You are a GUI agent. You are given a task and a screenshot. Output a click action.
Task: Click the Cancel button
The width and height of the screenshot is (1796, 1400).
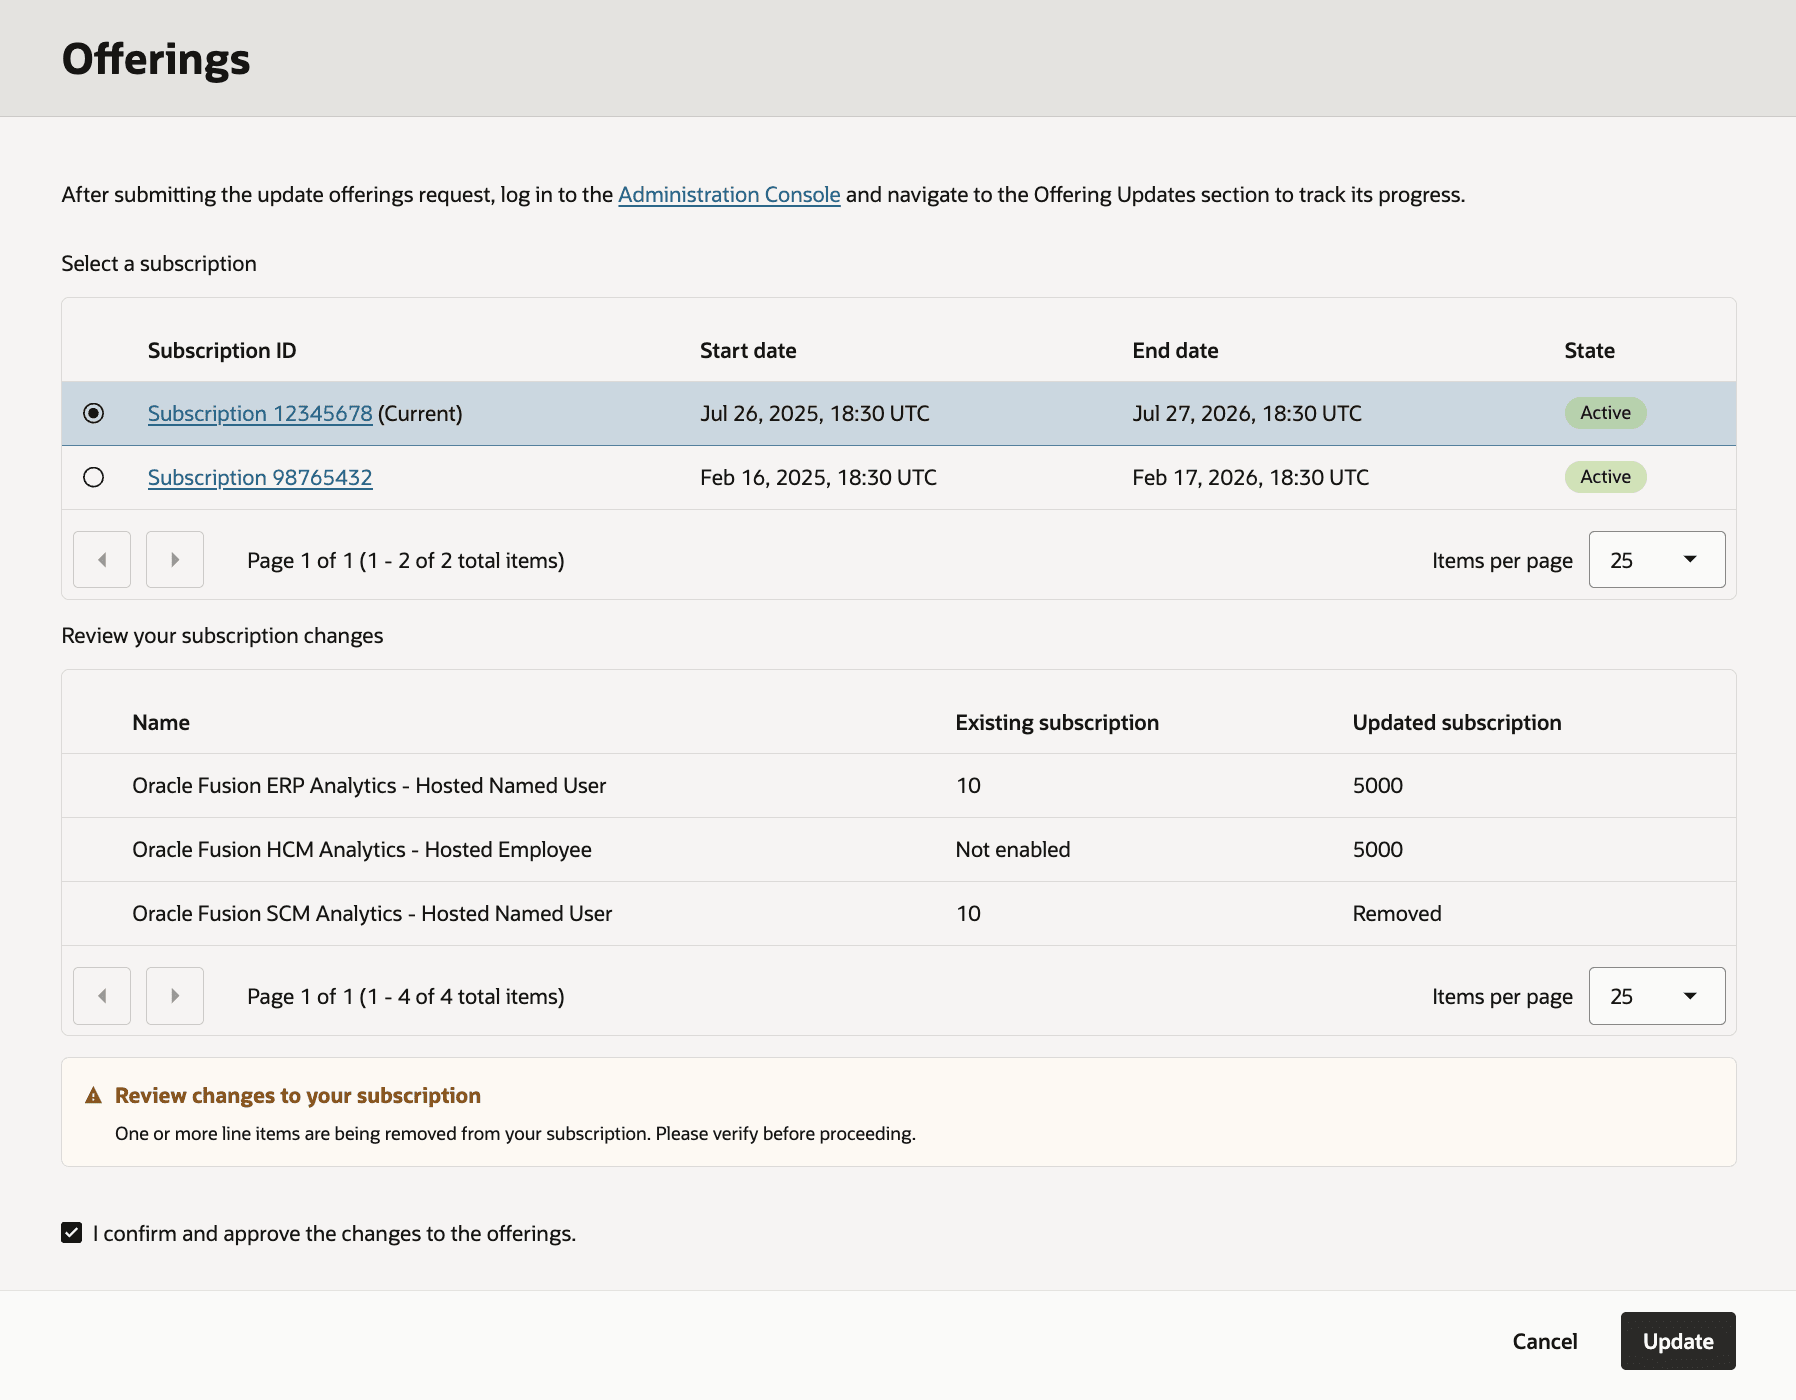1544,1340
